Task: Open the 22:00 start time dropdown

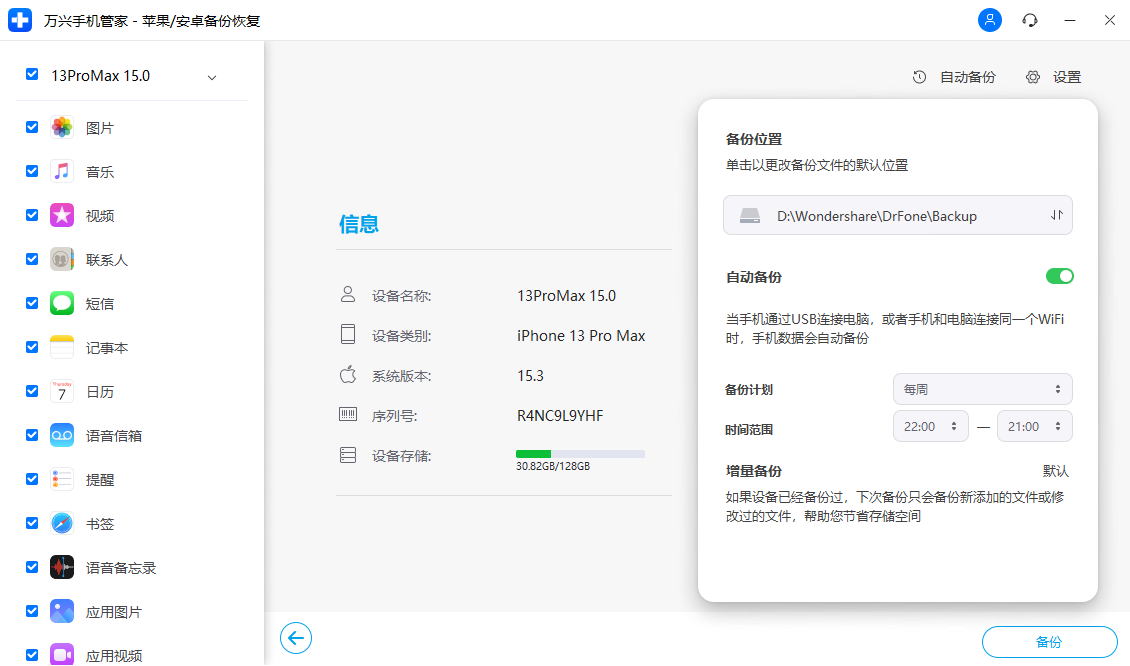Action: pyautogui.click(x=930, y=425)
